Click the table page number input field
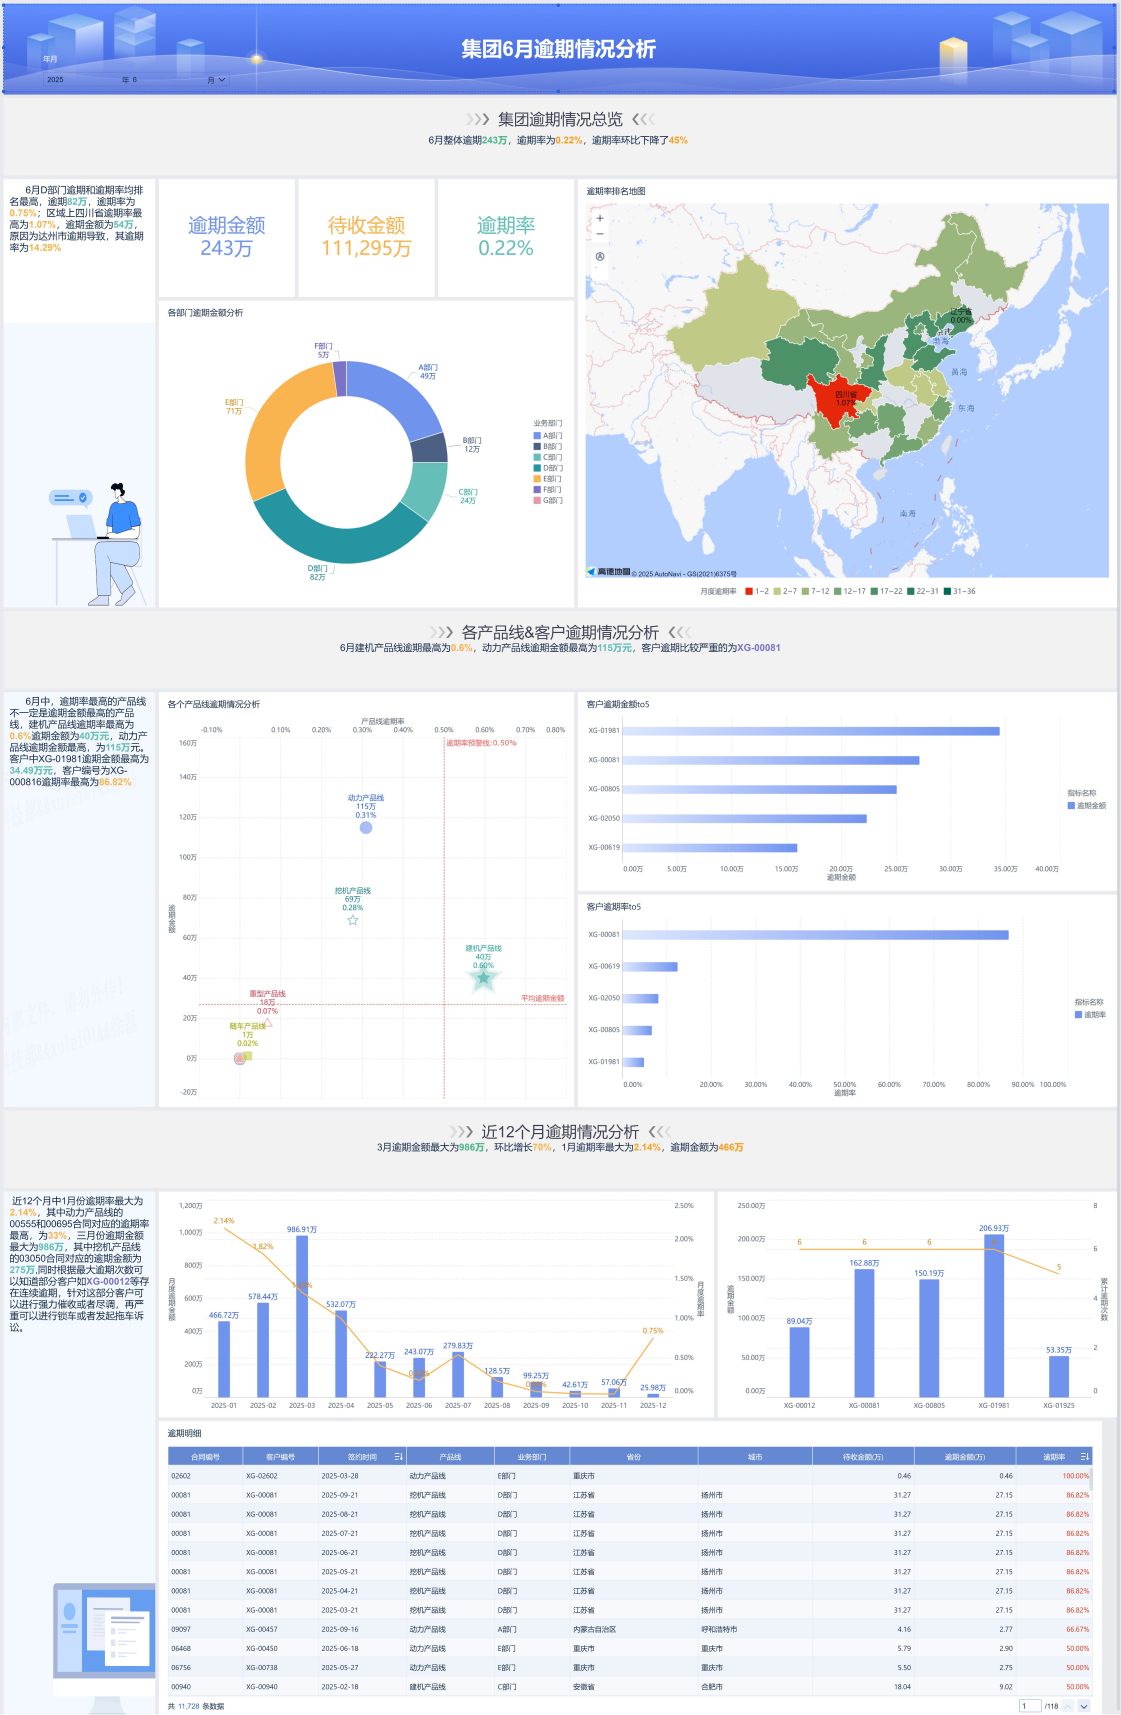 coord(1029,1706)
